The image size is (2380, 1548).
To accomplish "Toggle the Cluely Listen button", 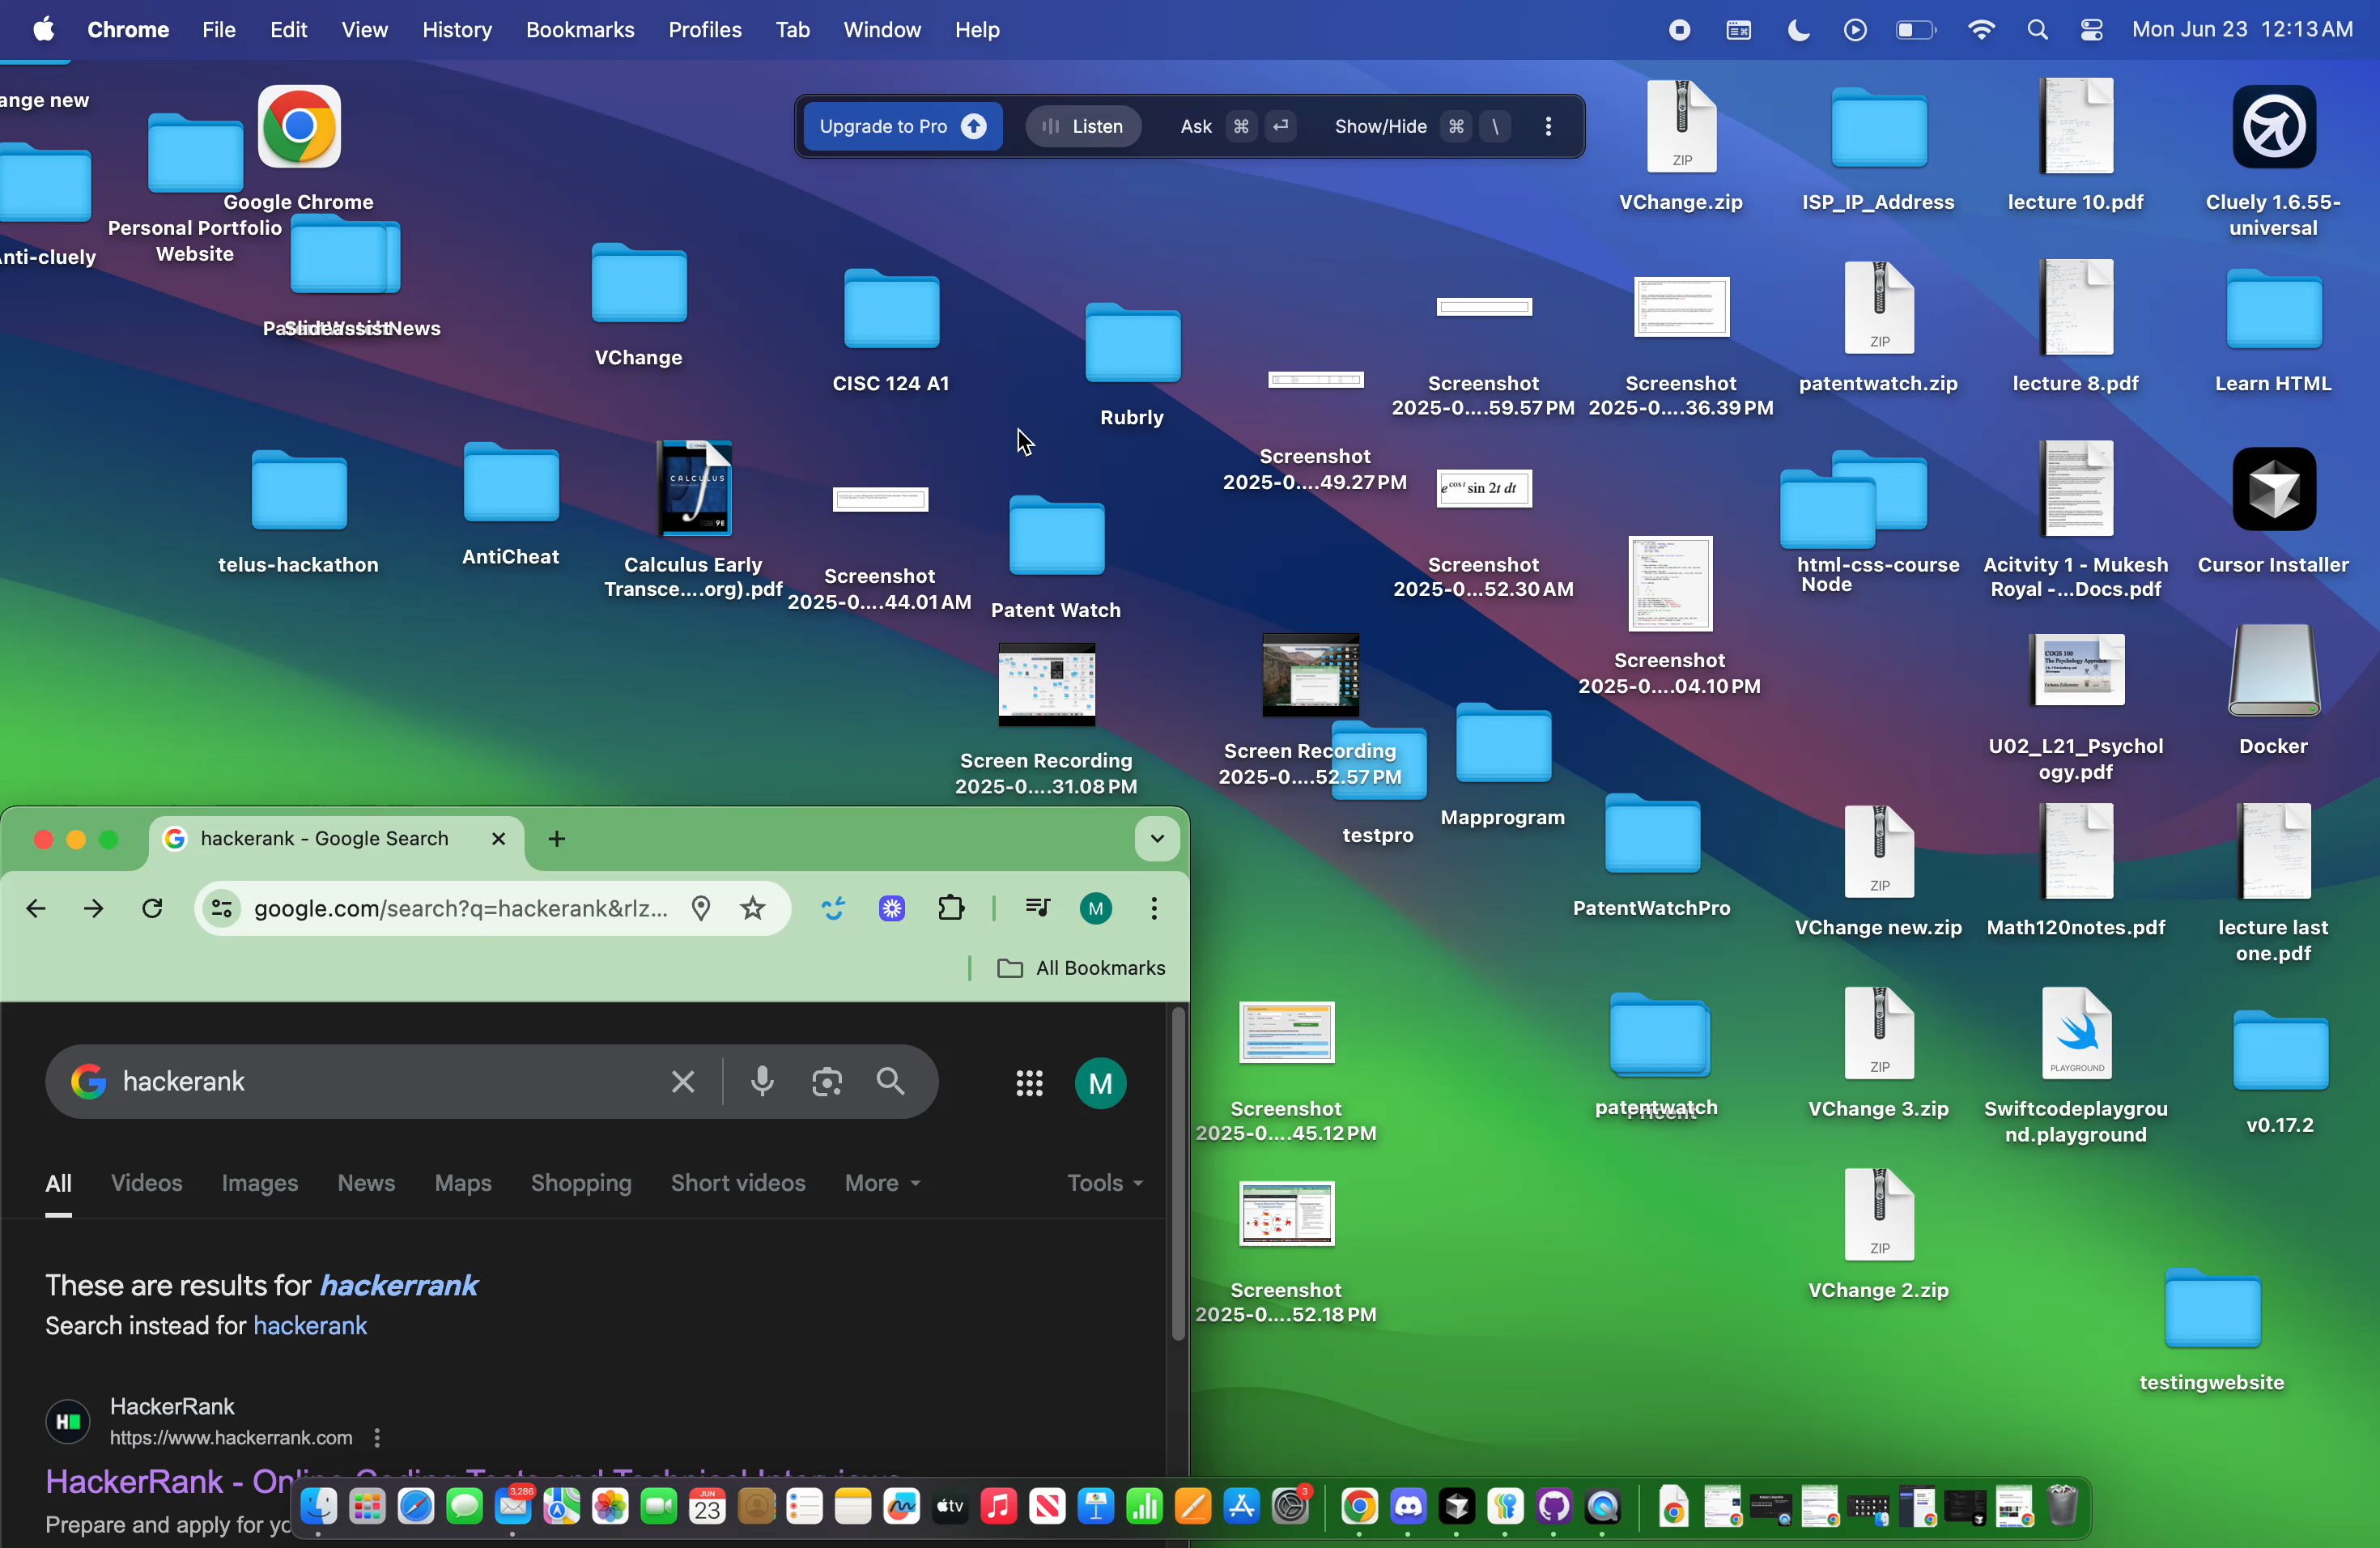I will [1083, 126].
